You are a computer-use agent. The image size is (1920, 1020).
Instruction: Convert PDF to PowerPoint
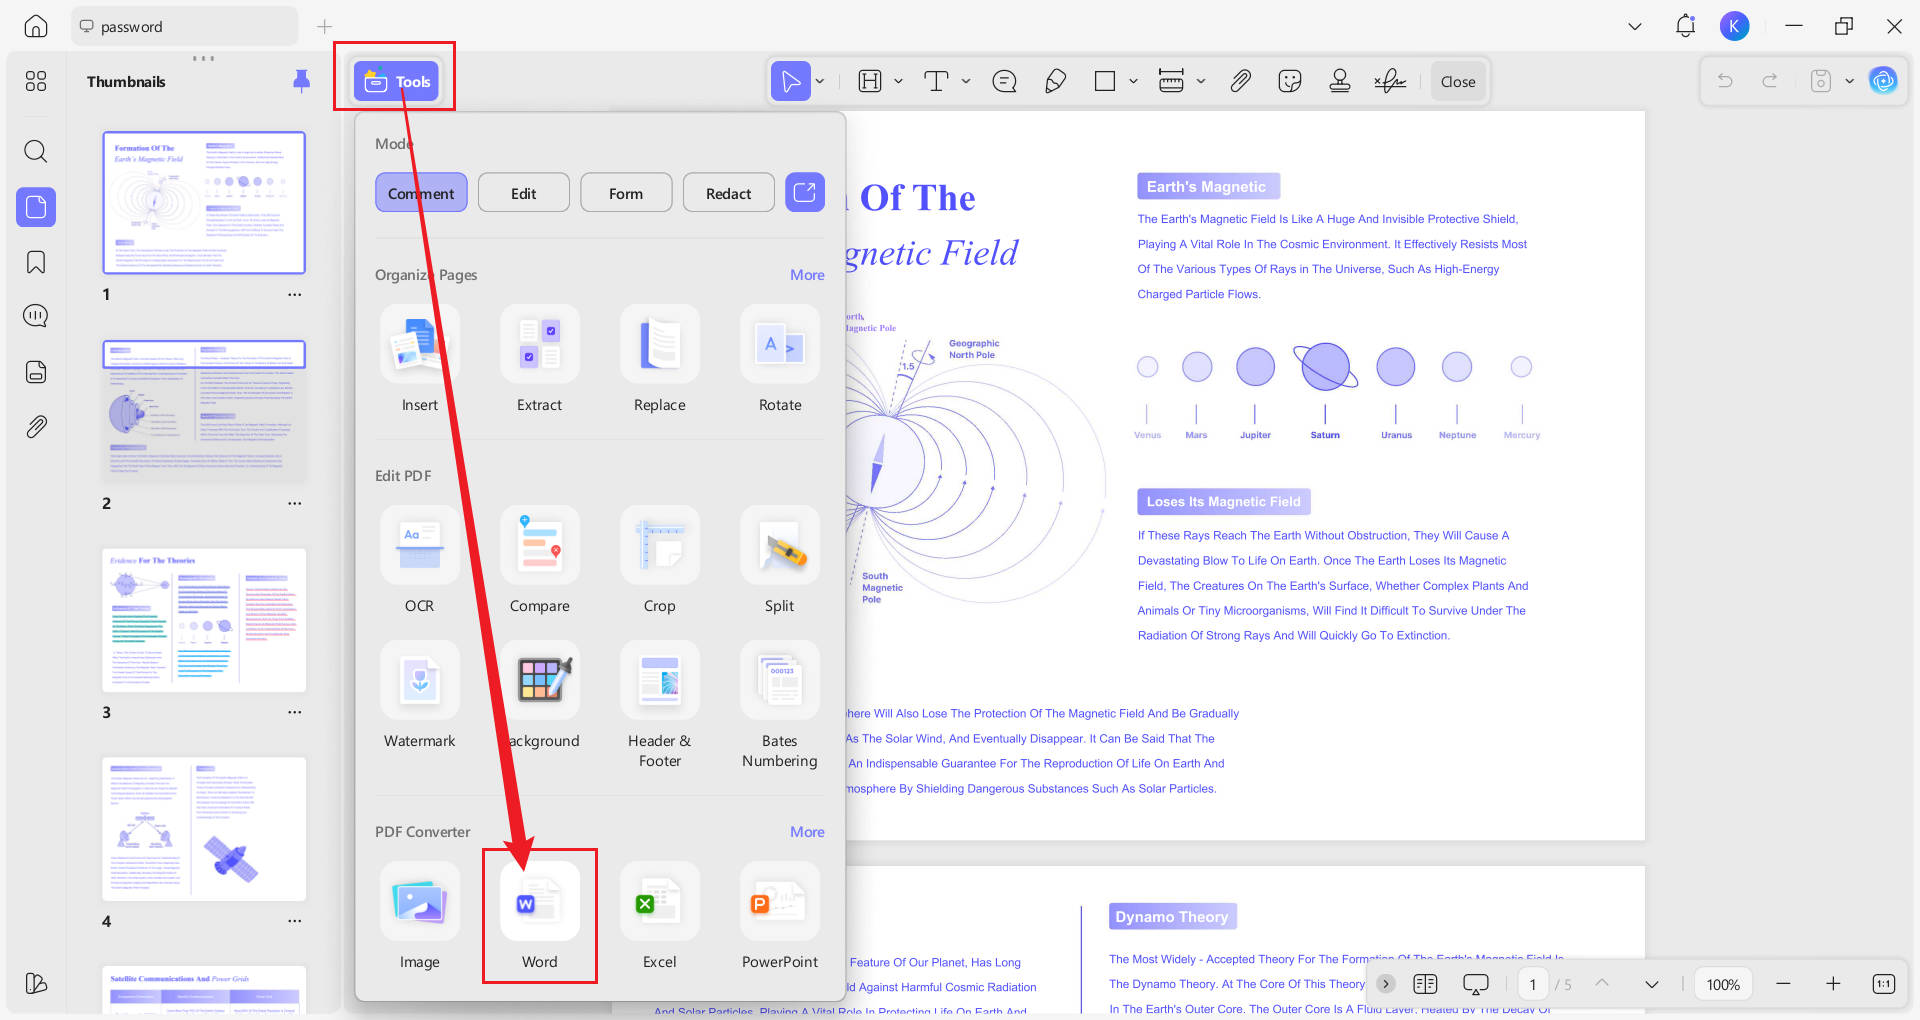point(780,917)
